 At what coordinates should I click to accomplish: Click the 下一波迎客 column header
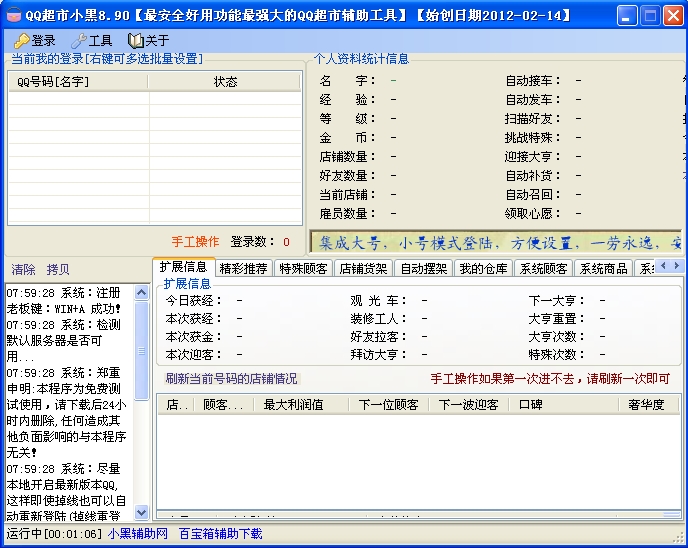point(469,405)
